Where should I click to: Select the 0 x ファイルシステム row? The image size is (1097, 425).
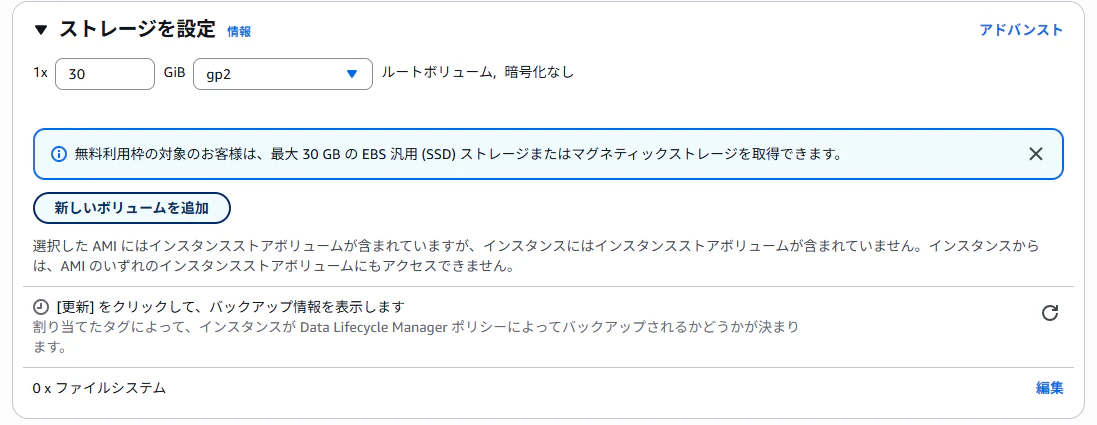pyautogui.click(x=548, y=388)
